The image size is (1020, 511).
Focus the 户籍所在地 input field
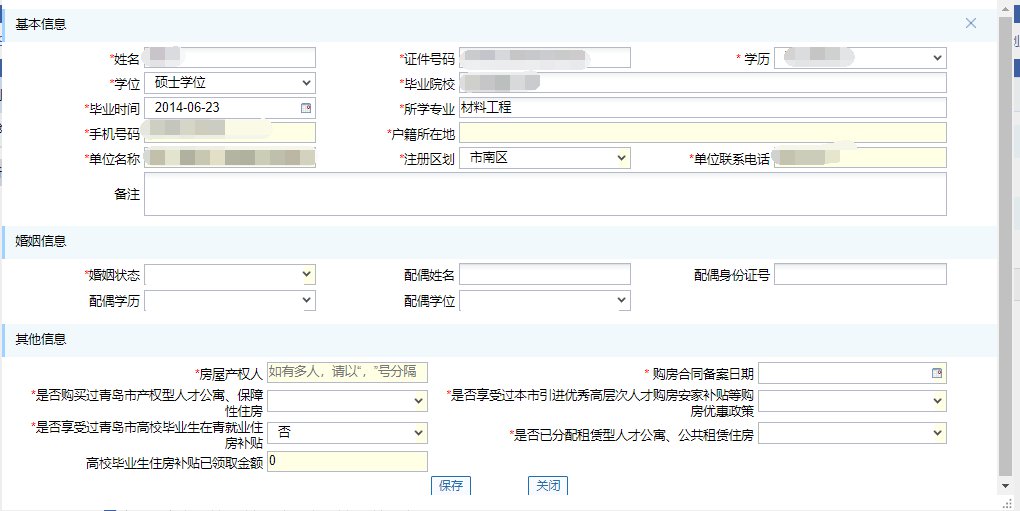click(702, 133)
